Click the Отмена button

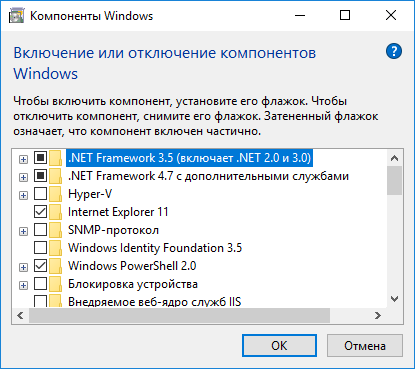(365, 346)
